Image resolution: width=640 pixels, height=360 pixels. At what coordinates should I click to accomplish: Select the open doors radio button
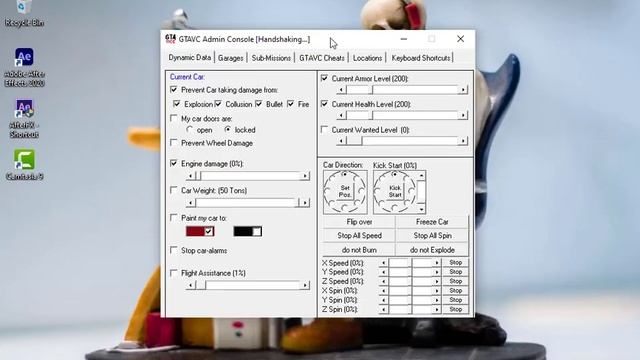(x=189, y=130)
